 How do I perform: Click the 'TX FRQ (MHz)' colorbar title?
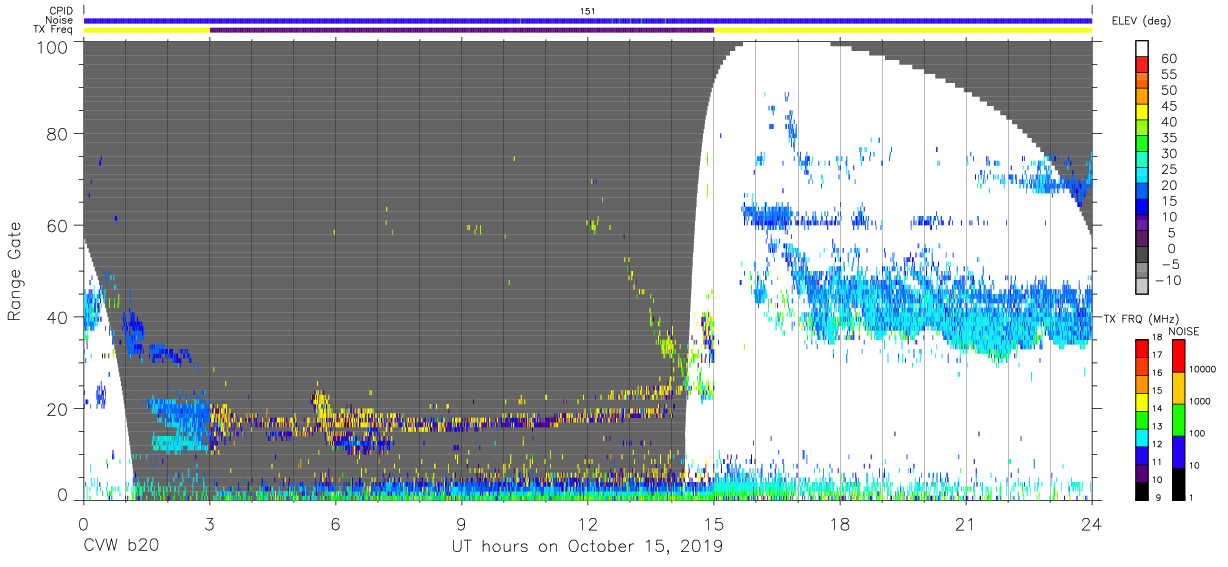point(1140,319)
